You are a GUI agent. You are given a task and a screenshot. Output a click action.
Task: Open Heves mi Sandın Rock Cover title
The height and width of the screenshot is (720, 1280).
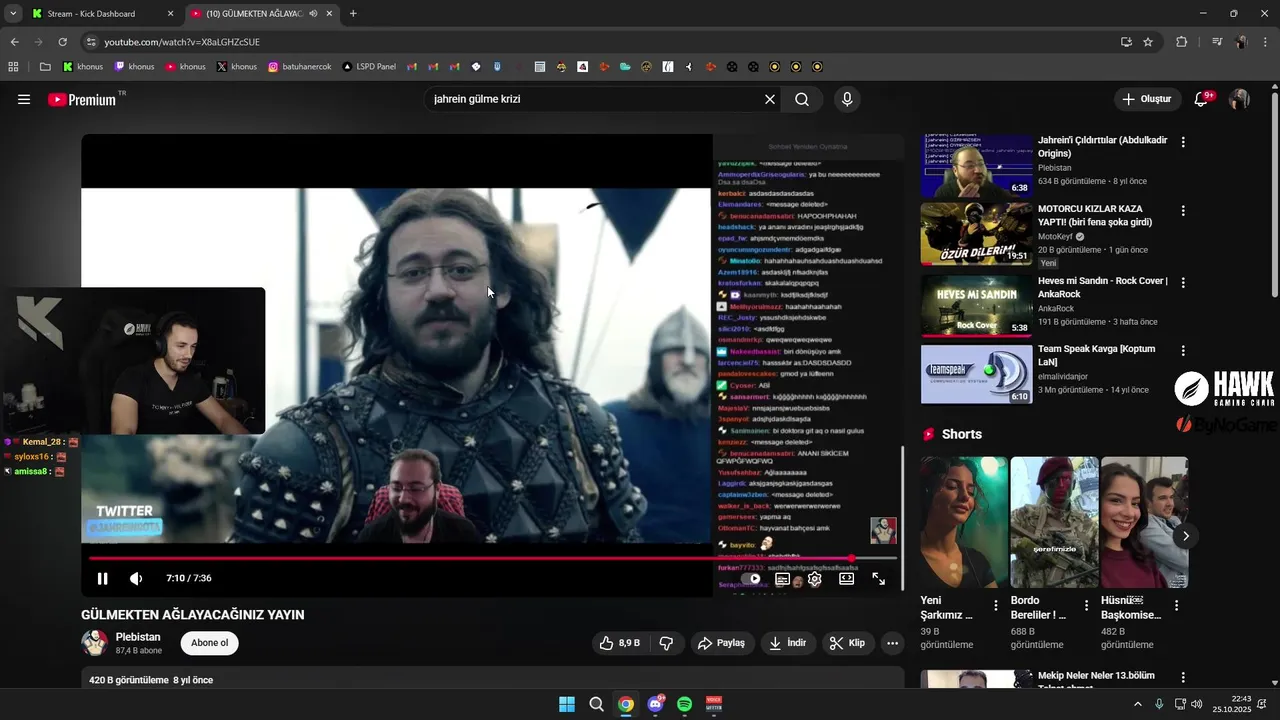click(x=1102, y=288)
